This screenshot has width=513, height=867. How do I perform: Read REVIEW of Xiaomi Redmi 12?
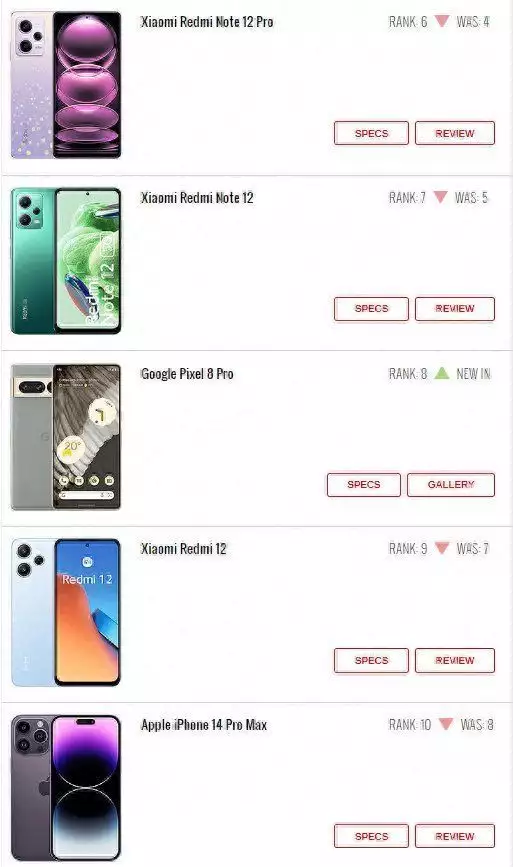455,660
